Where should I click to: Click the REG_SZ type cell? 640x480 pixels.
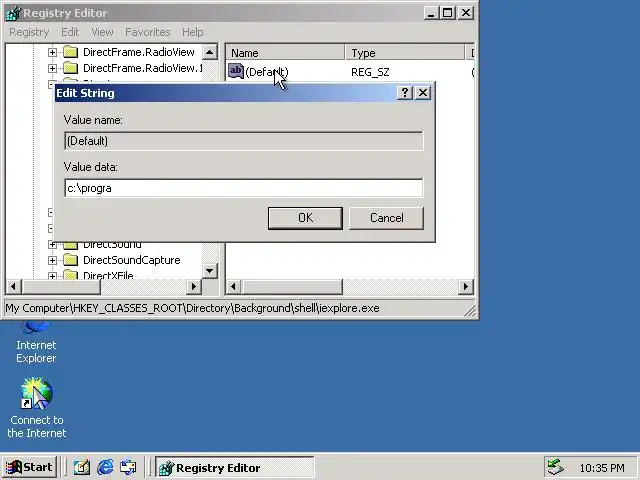[370, 72]
